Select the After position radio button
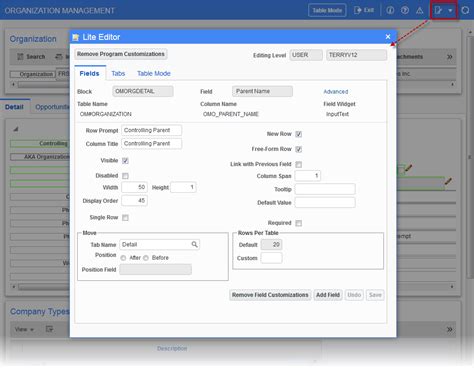This screenshot has width=474, height=368. [x=123, y=258]
